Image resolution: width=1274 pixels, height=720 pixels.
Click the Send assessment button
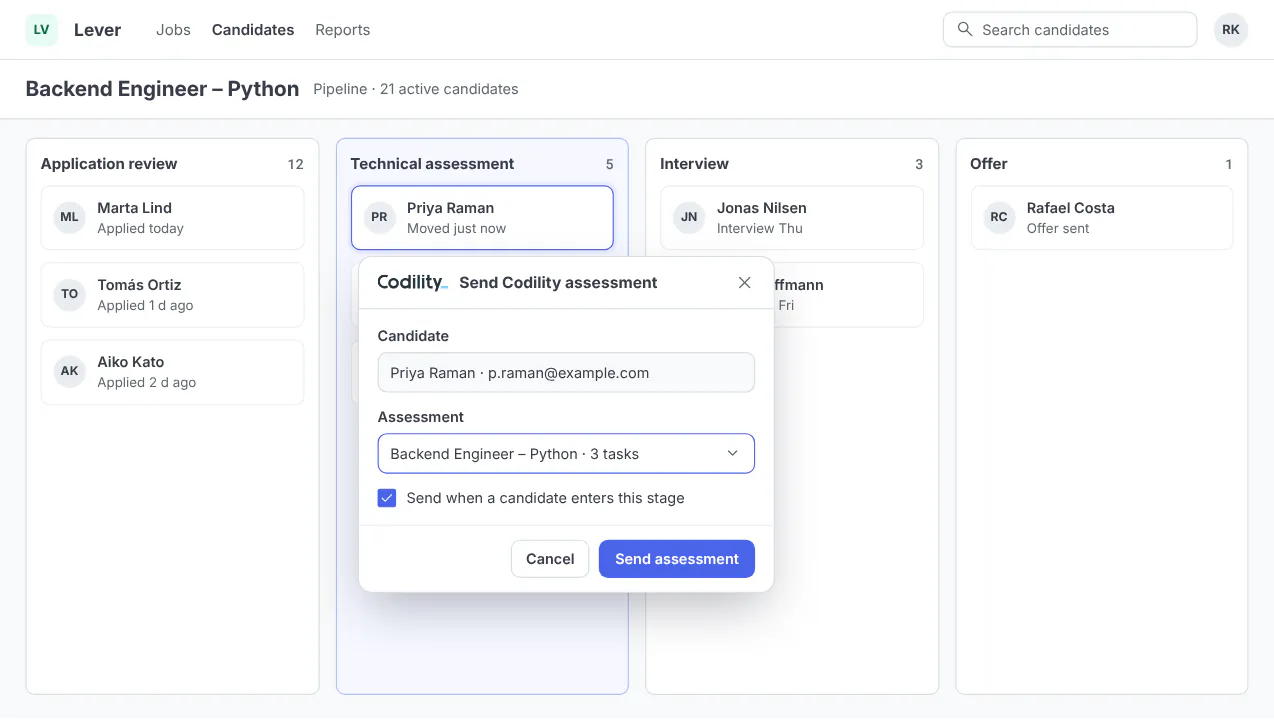(x=677, y=559)
